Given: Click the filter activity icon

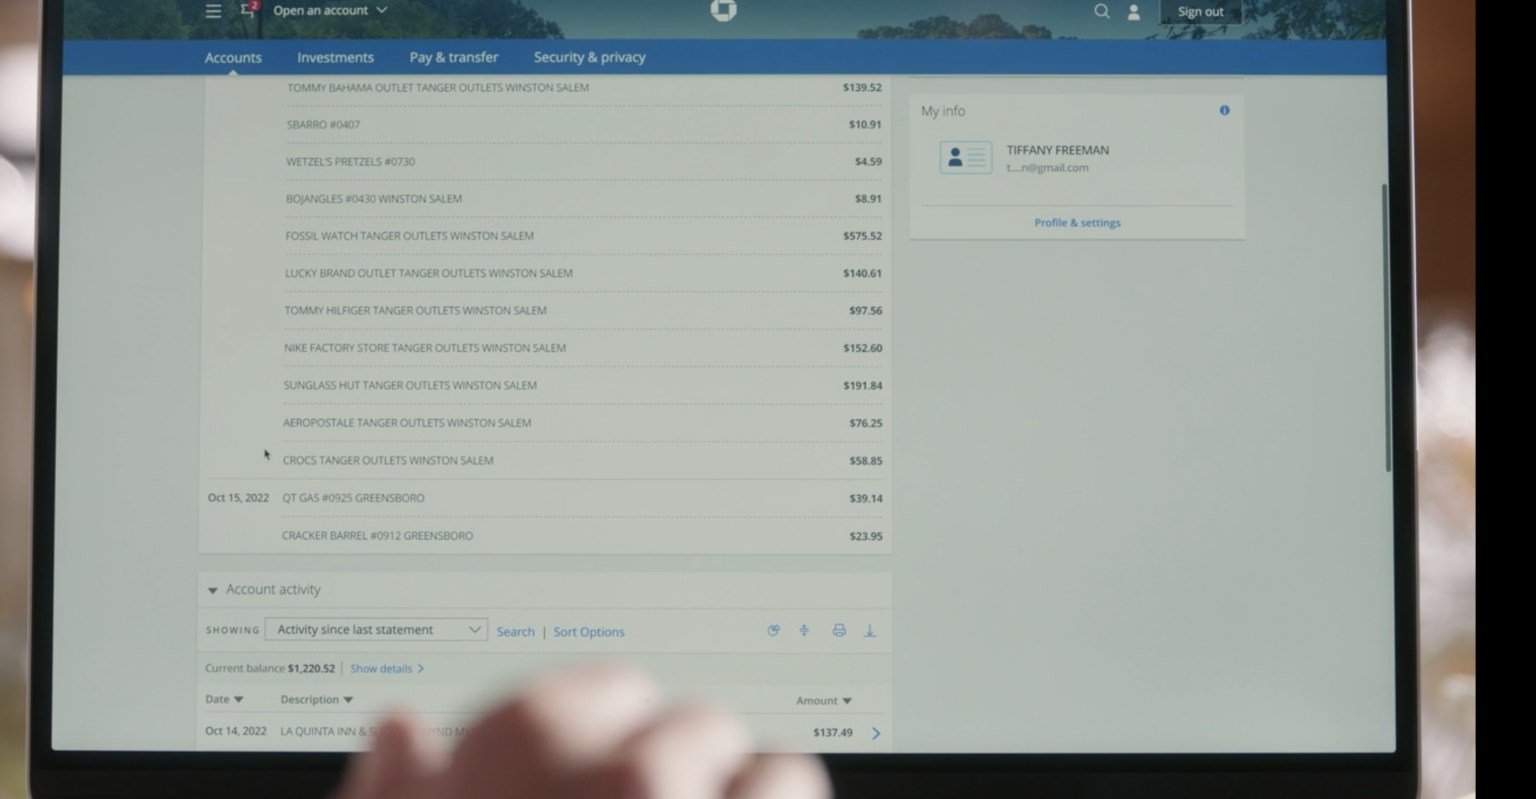Looking at the screenshot, I should click(804, 631).
